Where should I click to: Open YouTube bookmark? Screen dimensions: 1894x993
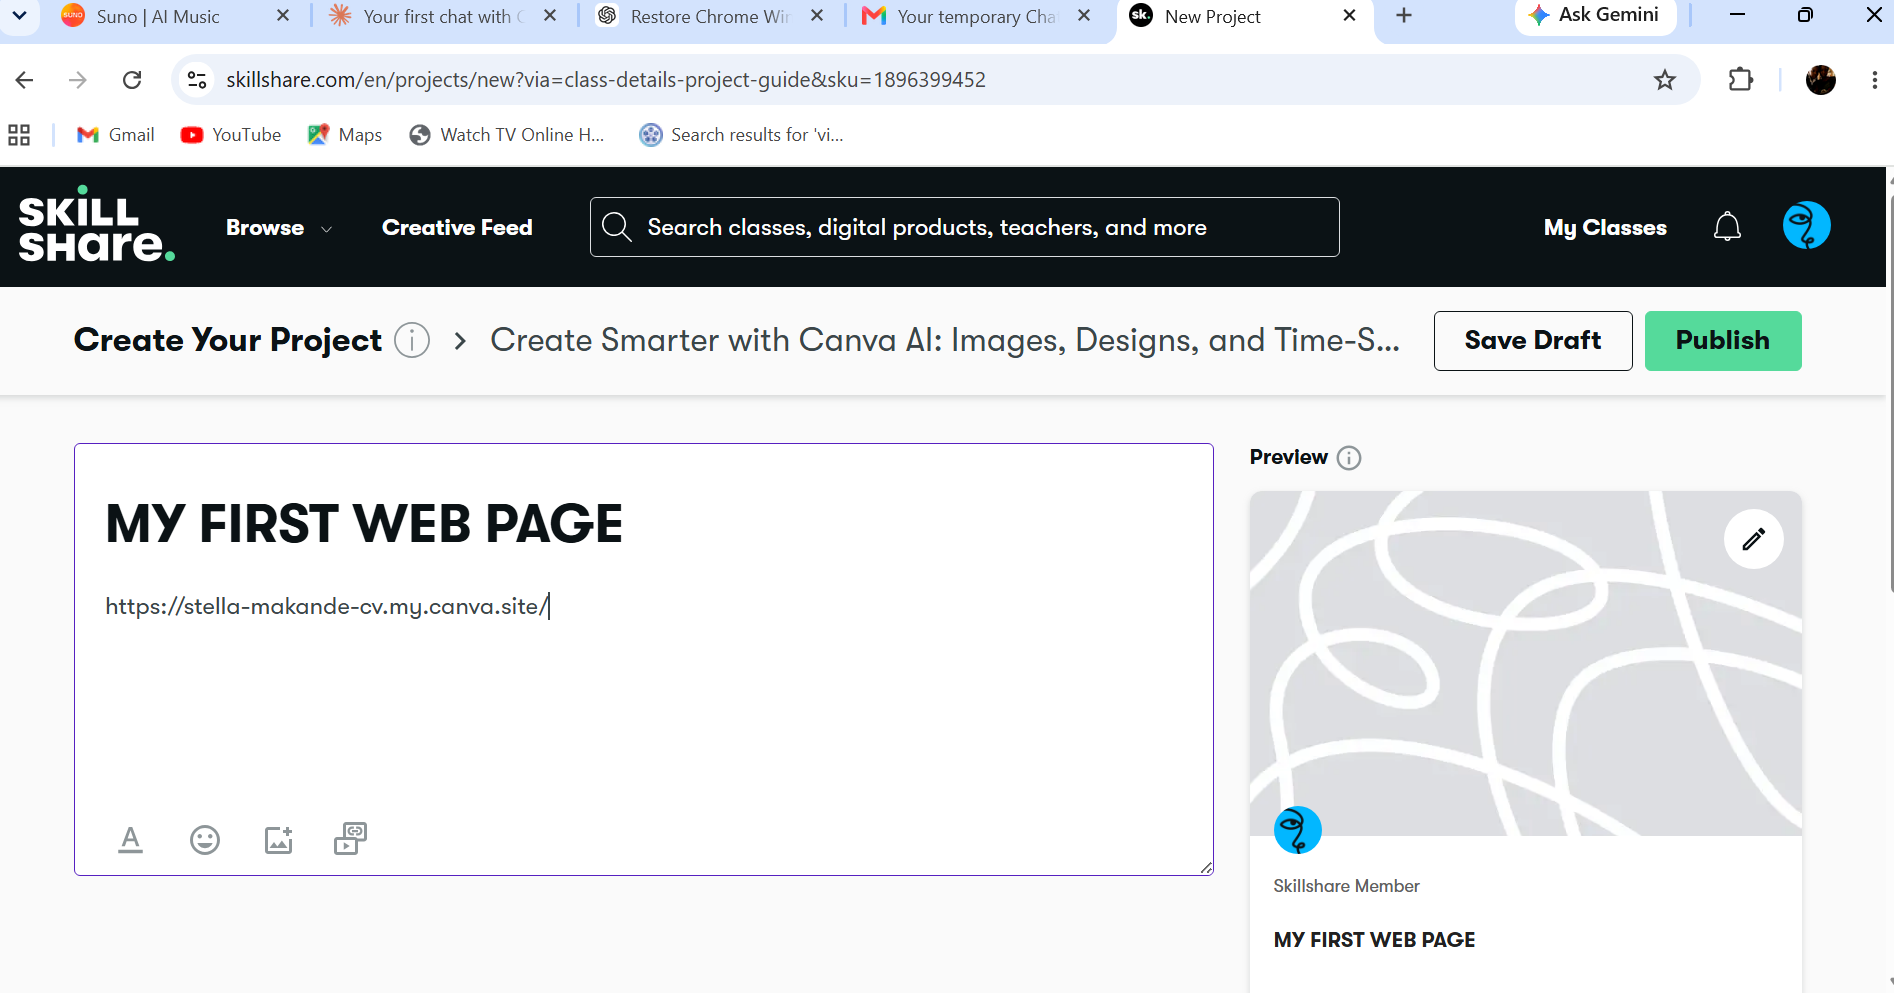pos(231,135)
